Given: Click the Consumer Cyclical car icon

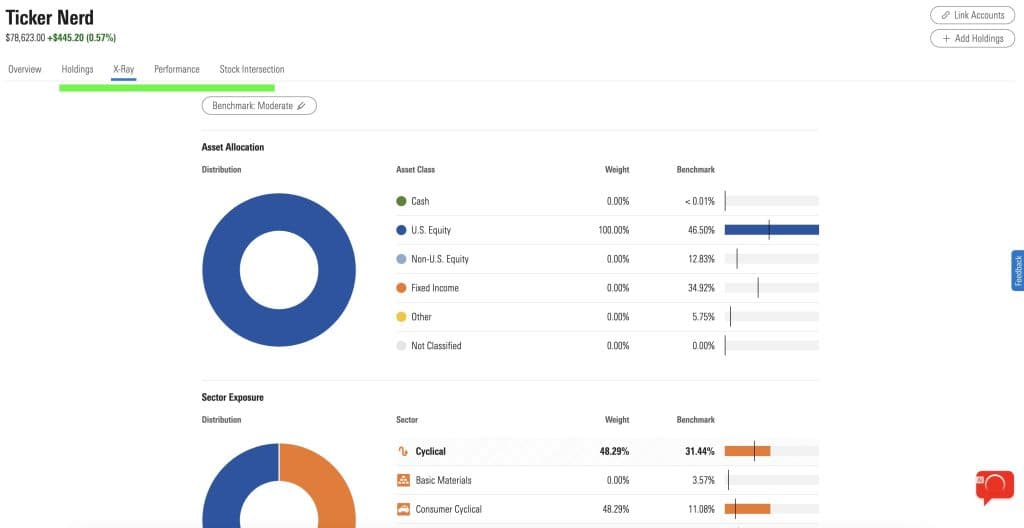Looking at the screenshot, I should click(403, 509).
